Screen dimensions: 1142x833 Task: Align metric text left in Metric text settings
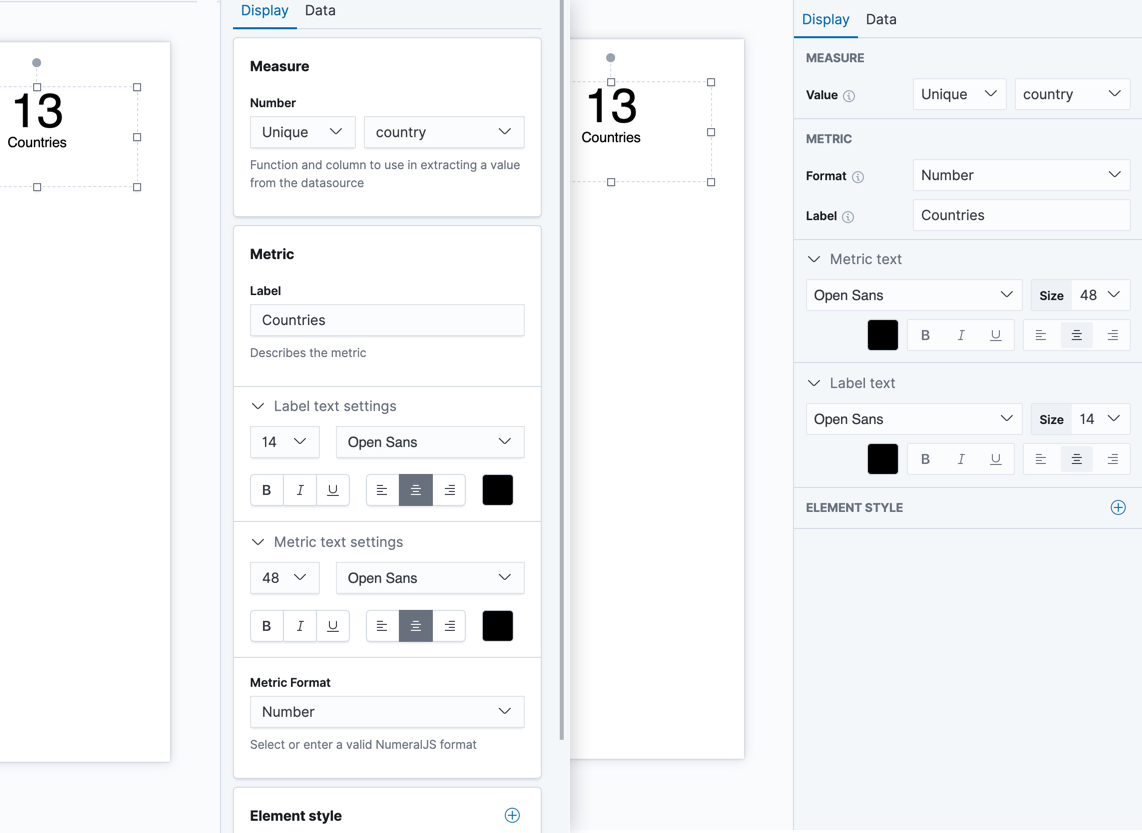(382, 626)
